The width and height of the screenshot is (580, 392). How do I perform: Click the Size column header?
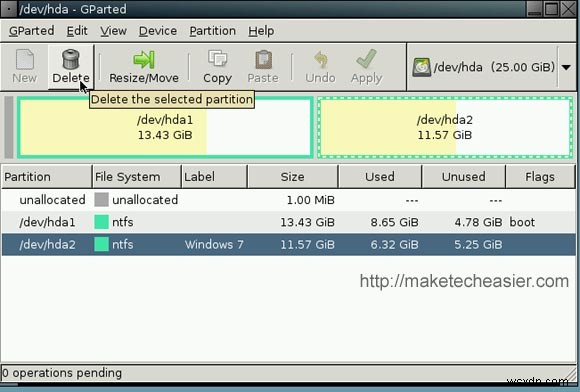click(x=293, y=177)
